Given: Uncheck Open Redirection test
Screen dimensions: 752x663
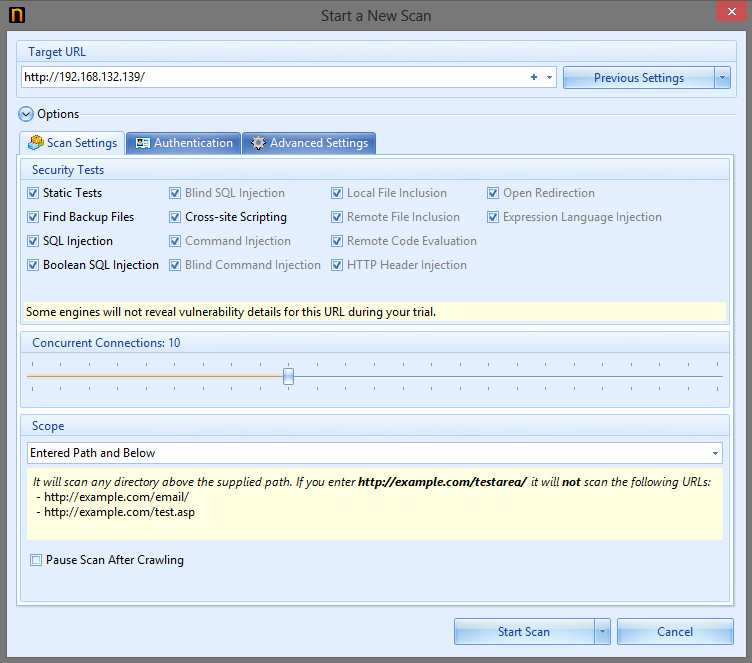Looking at the screenshot, I should click(x=493, y=193).
